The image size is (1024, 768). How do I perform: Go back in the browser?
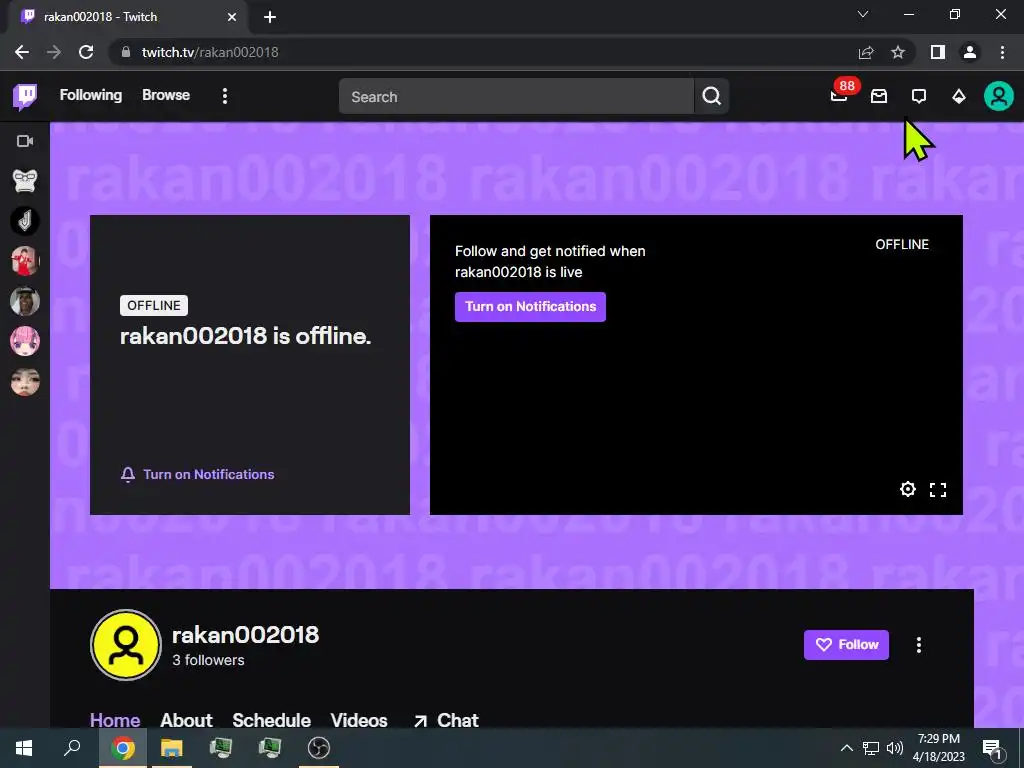click(x=22, y=52)
